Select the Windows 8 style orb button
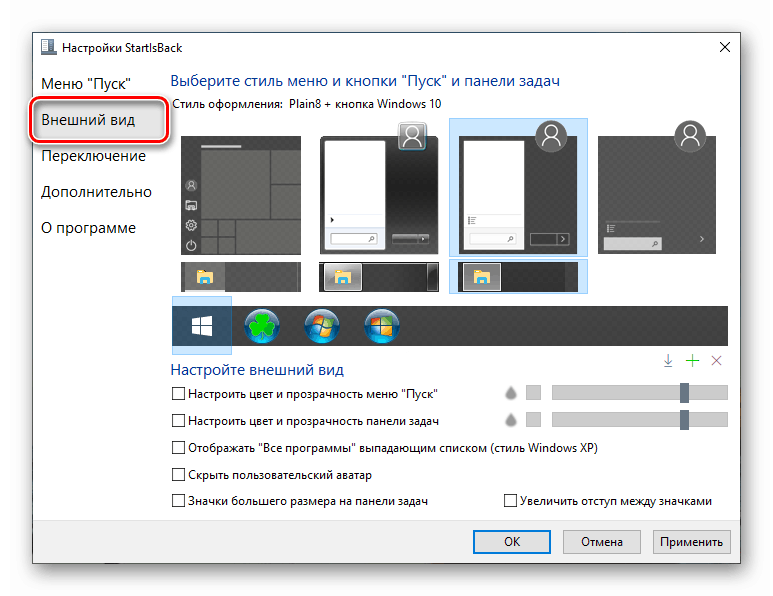Viewport: 773px width, 596px height. [382, 325]
